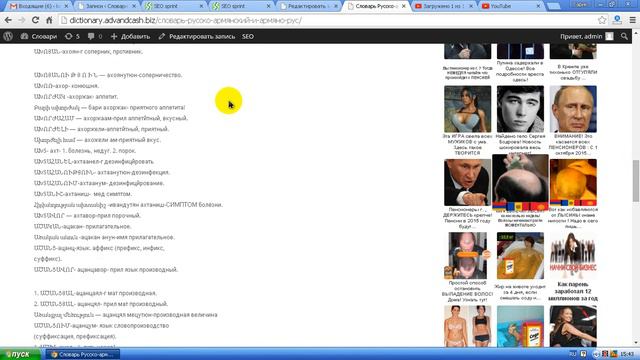Reload the current page
Viewport: 640px width, 360px height.
(36, 20)
